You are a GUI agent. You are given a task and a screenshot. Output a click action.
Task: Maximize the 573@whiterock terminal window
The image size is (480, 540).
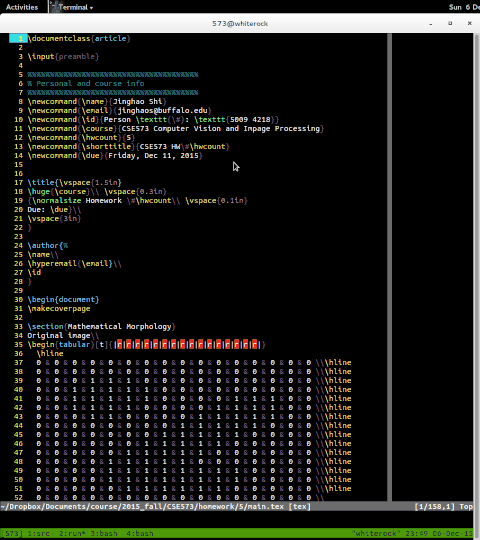pos(450,23)
